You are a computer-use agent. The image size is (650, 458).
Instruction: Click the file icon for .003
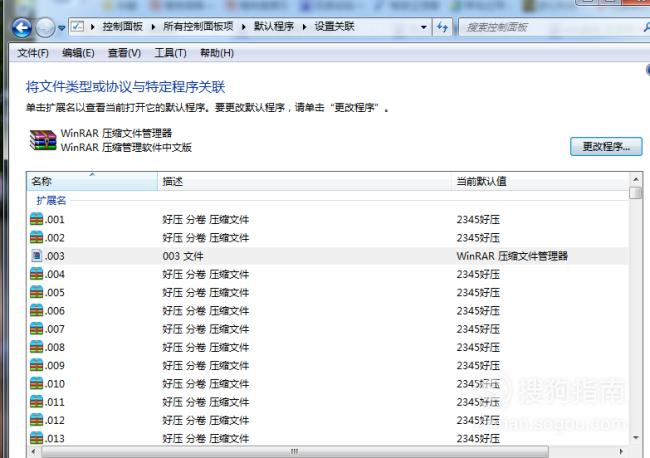[x=36, y=256]
